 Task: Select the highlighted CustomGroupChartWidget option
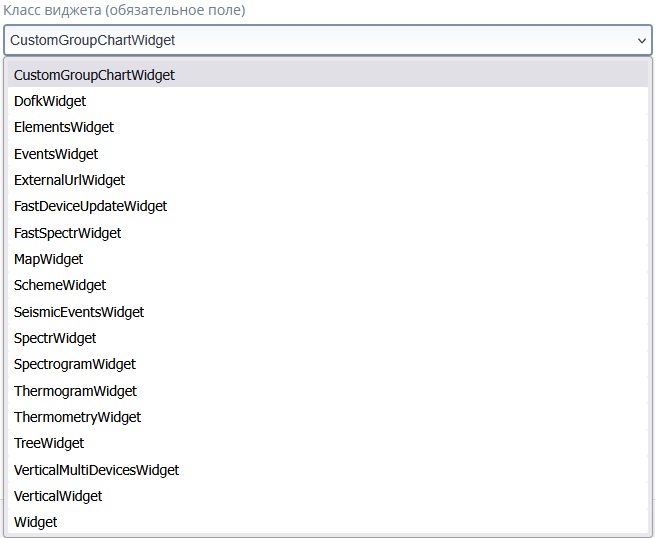tap(94, 75)
